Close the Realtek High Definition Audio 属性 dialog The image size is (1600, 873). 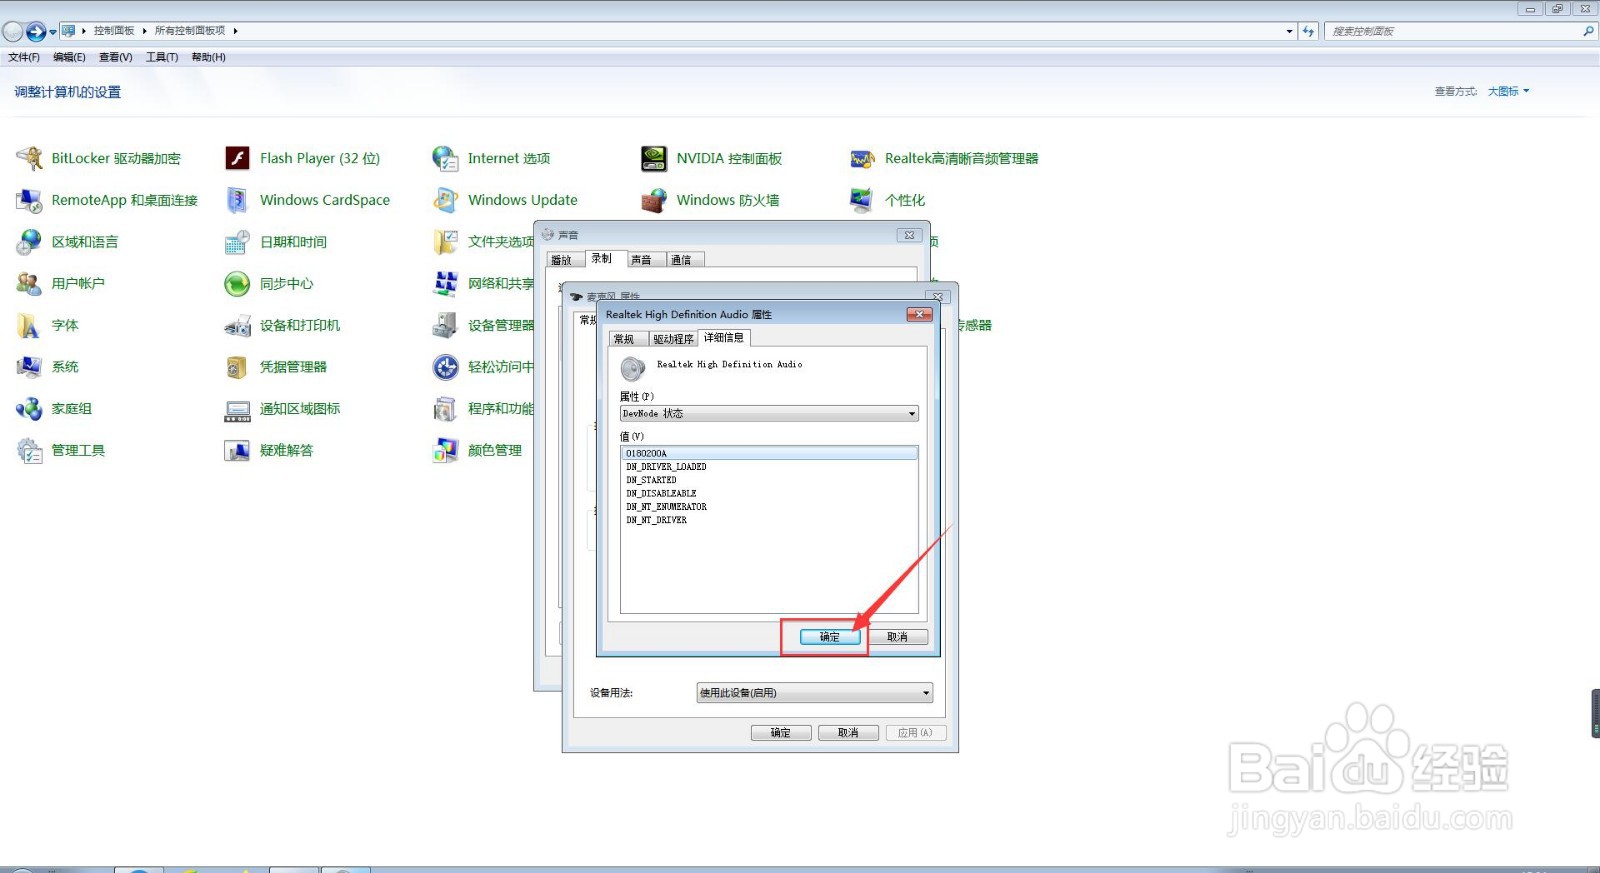pyautogui.click(x=919, y=314)
